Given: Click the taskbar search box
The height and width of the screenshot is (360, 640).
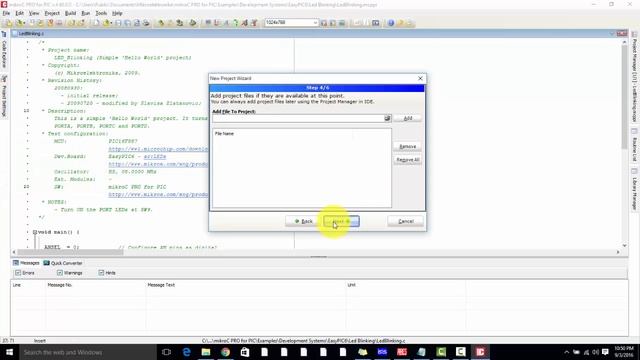Looking at the screenshot, I should point(87,352).
